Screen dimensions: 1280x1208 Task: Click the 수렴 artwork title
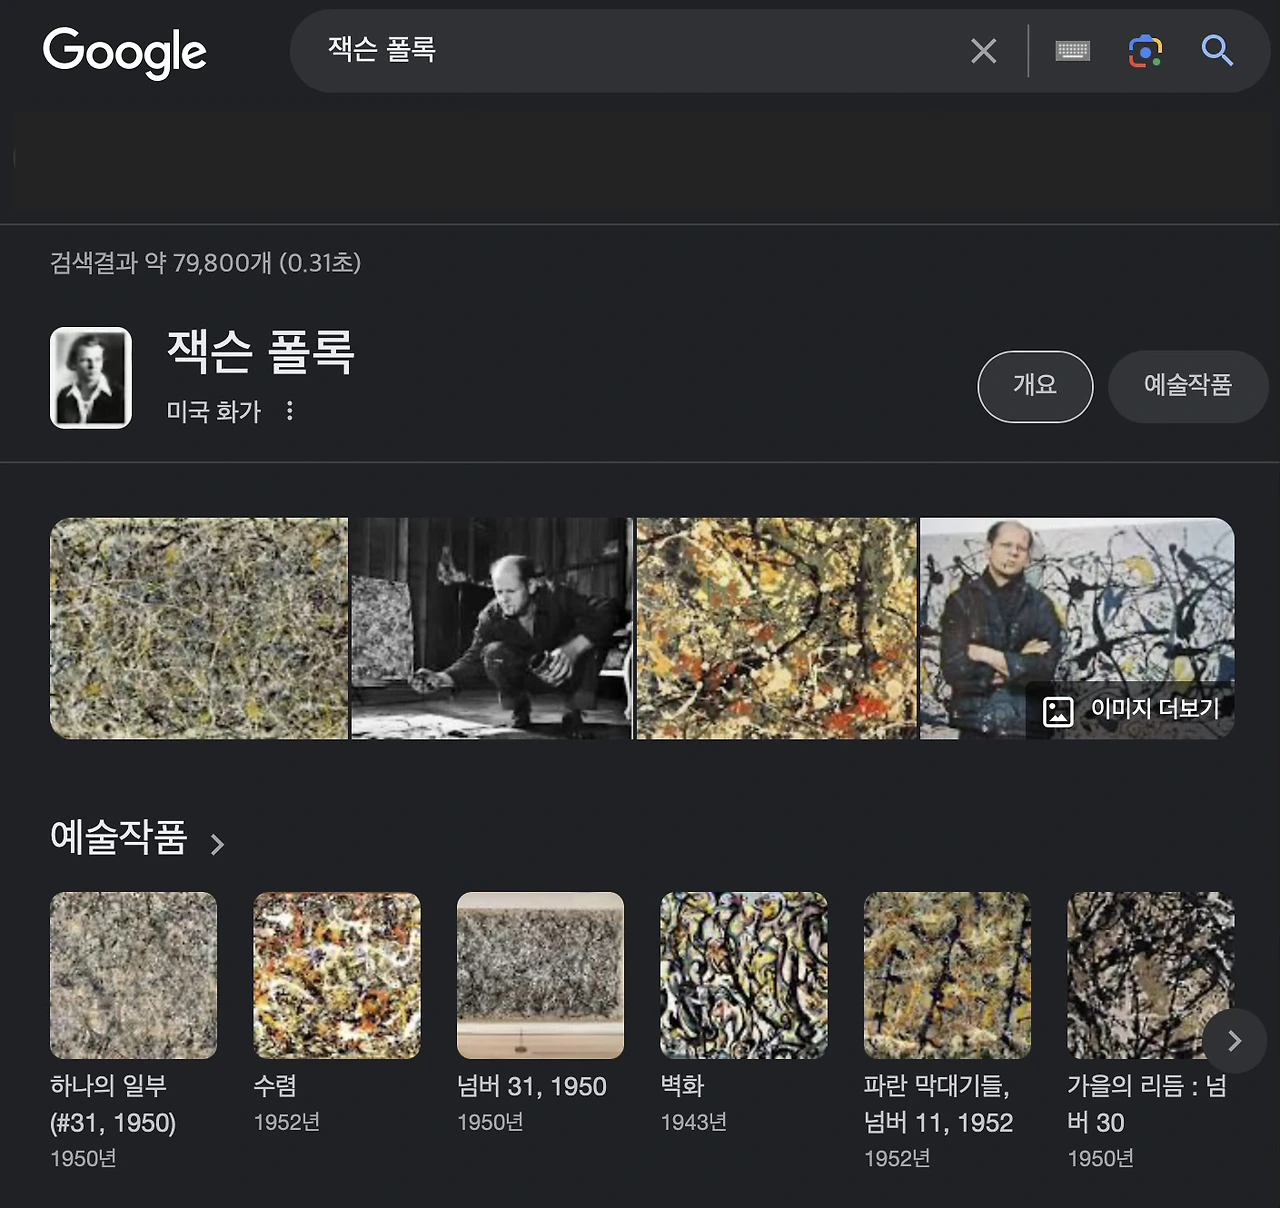[x=275, y=1086]
